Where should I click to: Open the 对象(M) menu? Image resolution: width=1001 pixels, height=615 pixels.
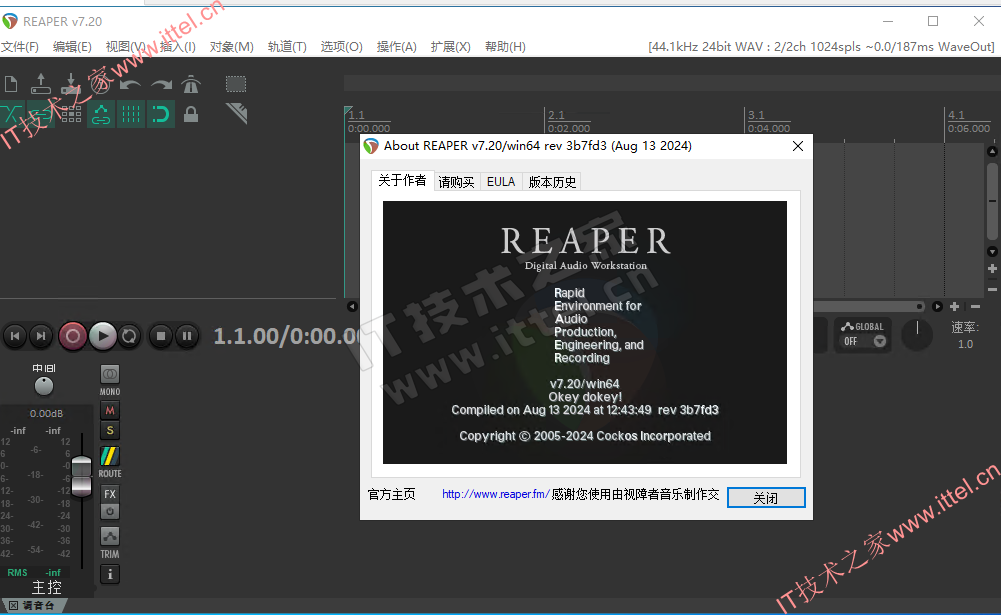coord(232,47)
